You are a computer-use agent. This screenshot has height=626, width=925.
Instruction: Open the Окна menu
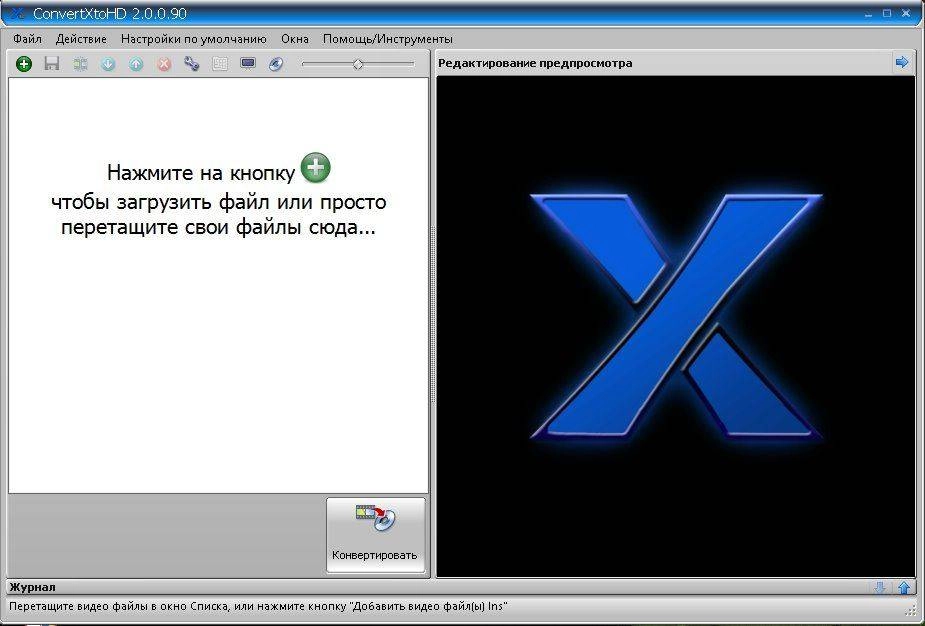295,39
